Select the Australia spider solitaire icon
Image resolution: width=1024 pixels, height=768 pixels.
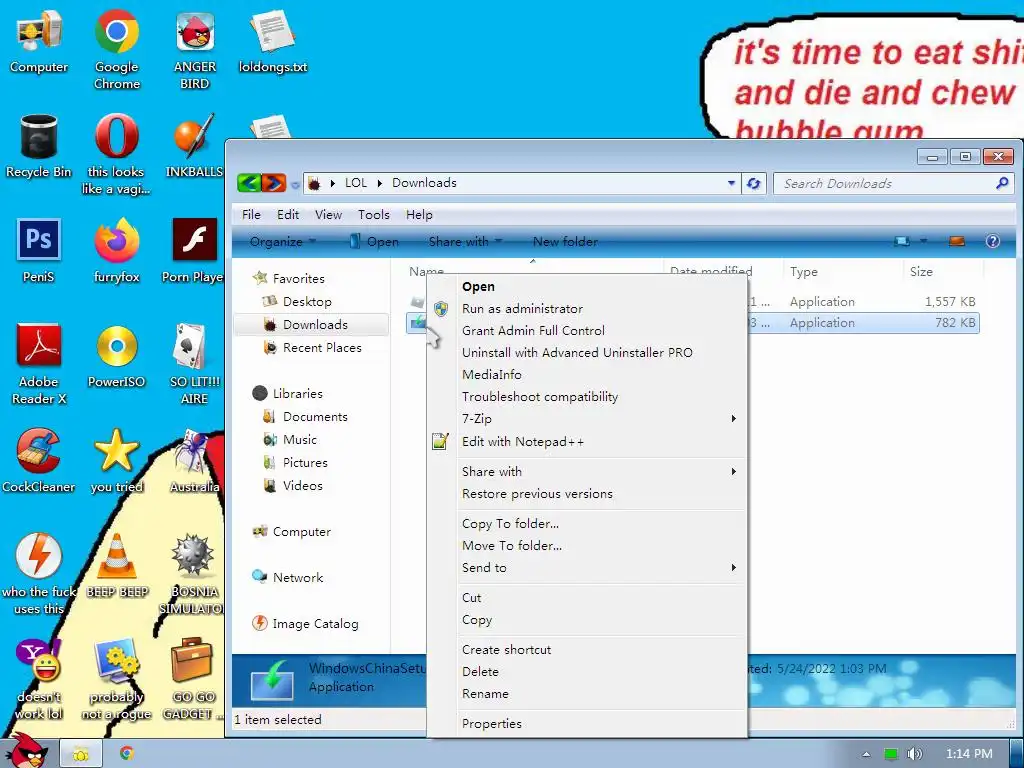point(195,461)
